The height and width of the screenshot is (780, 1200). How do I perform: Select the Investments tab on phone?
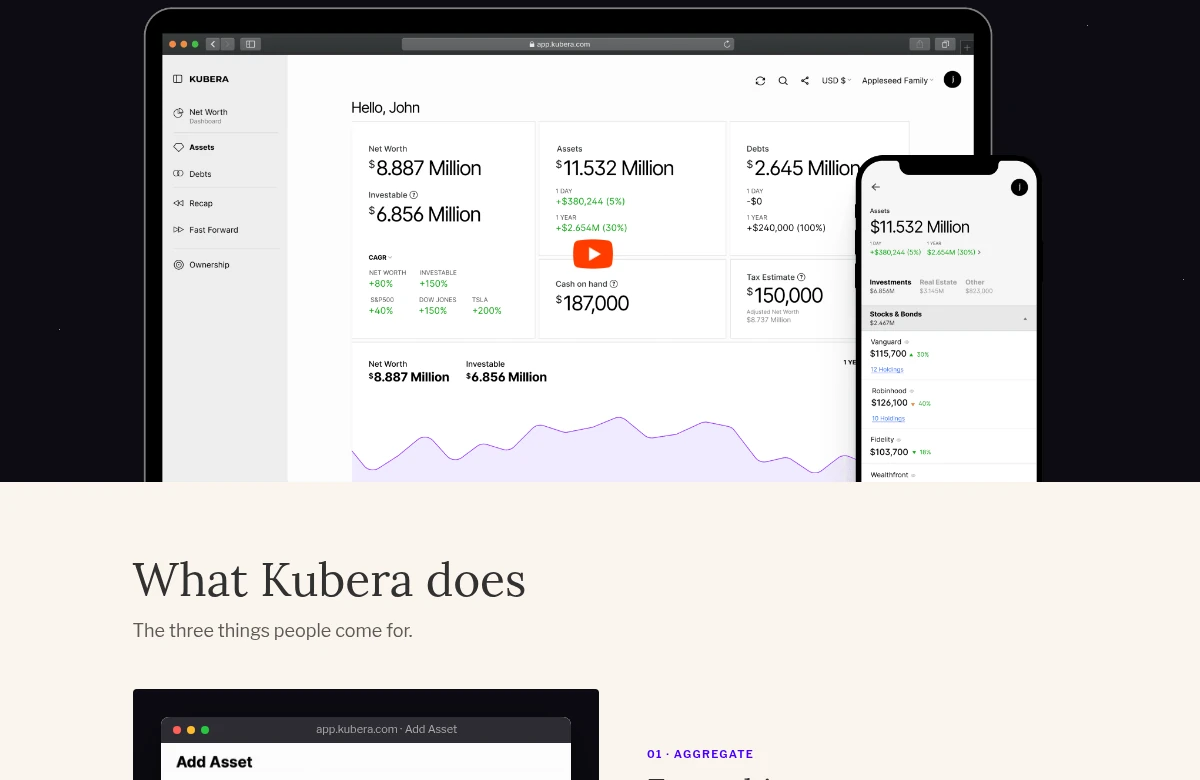point(890,286)
